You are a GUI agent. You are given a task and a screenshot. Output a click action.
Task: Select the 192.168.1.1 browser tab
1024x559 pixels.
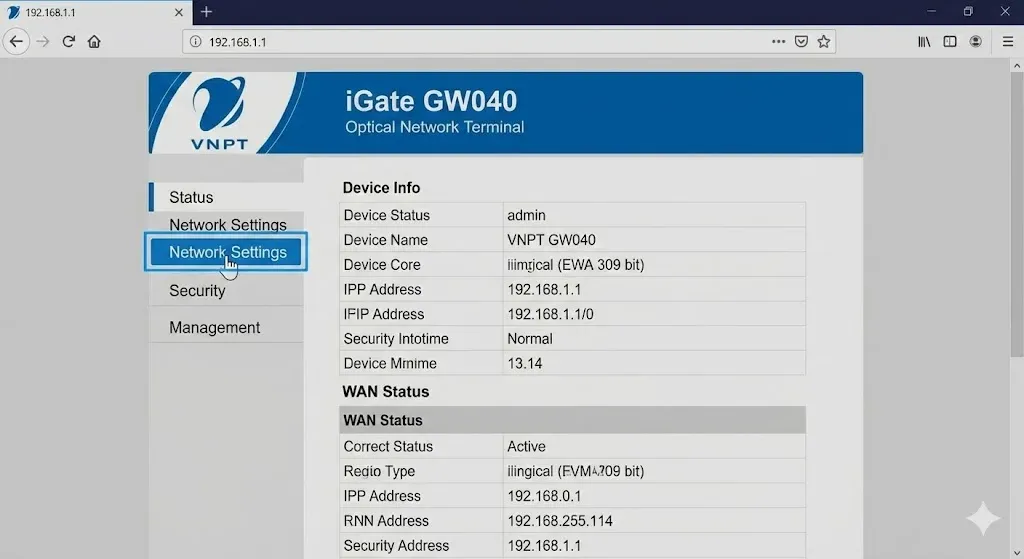point(95,12)
